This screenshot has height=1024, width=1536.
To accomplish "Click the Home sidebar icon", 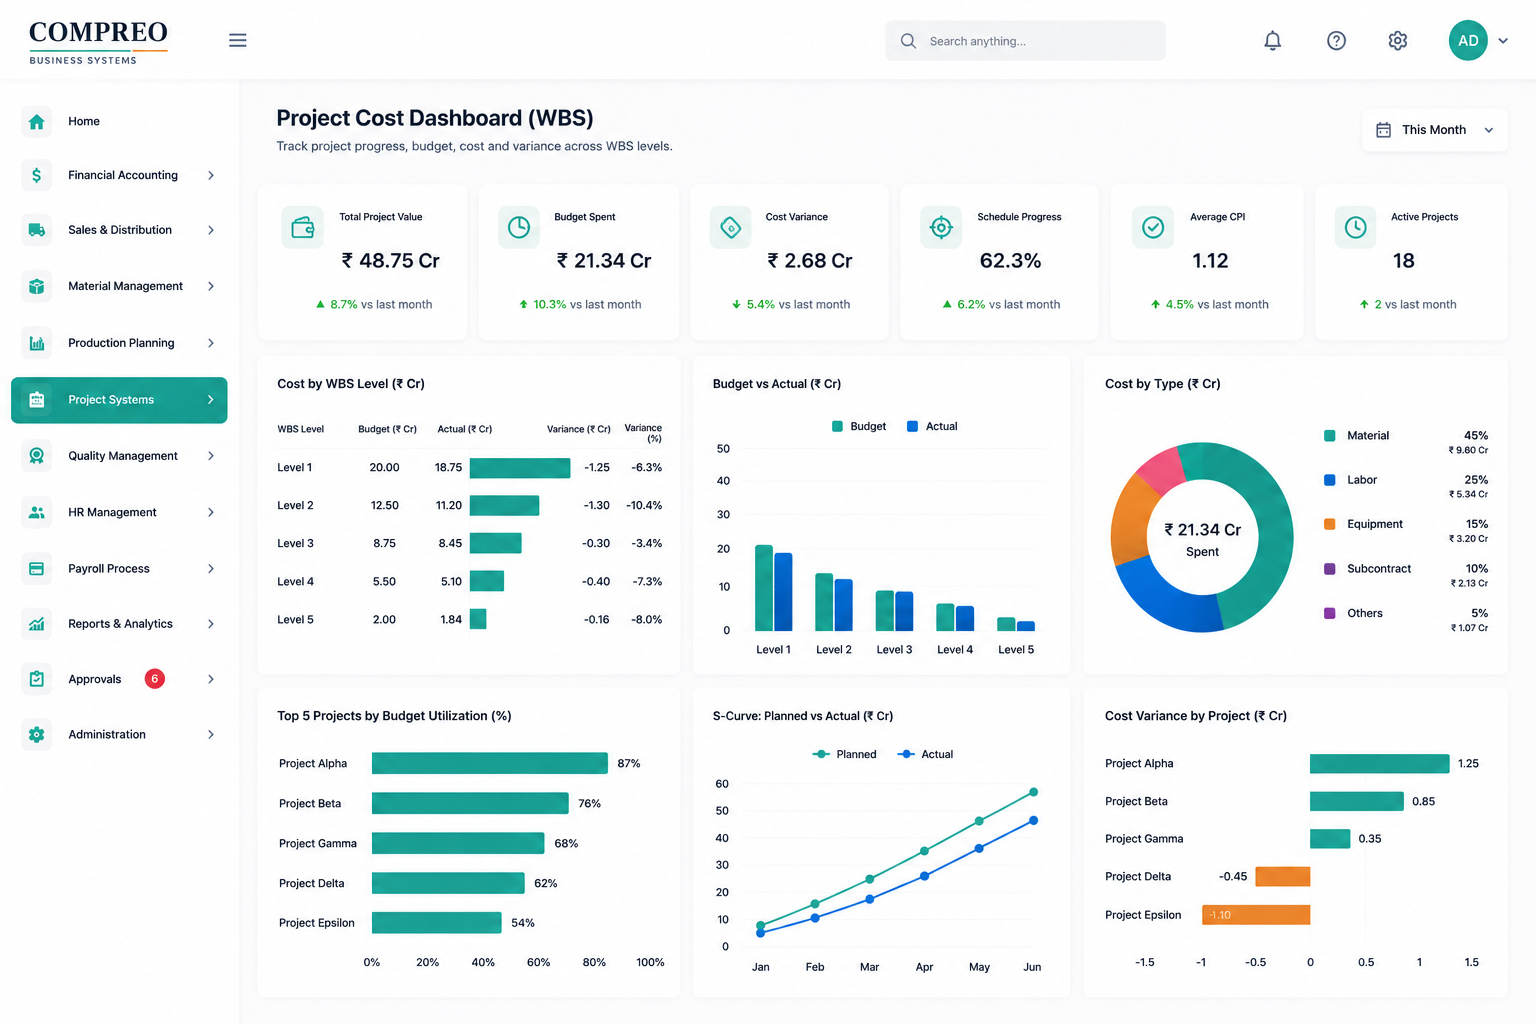I will pos(37,121).
